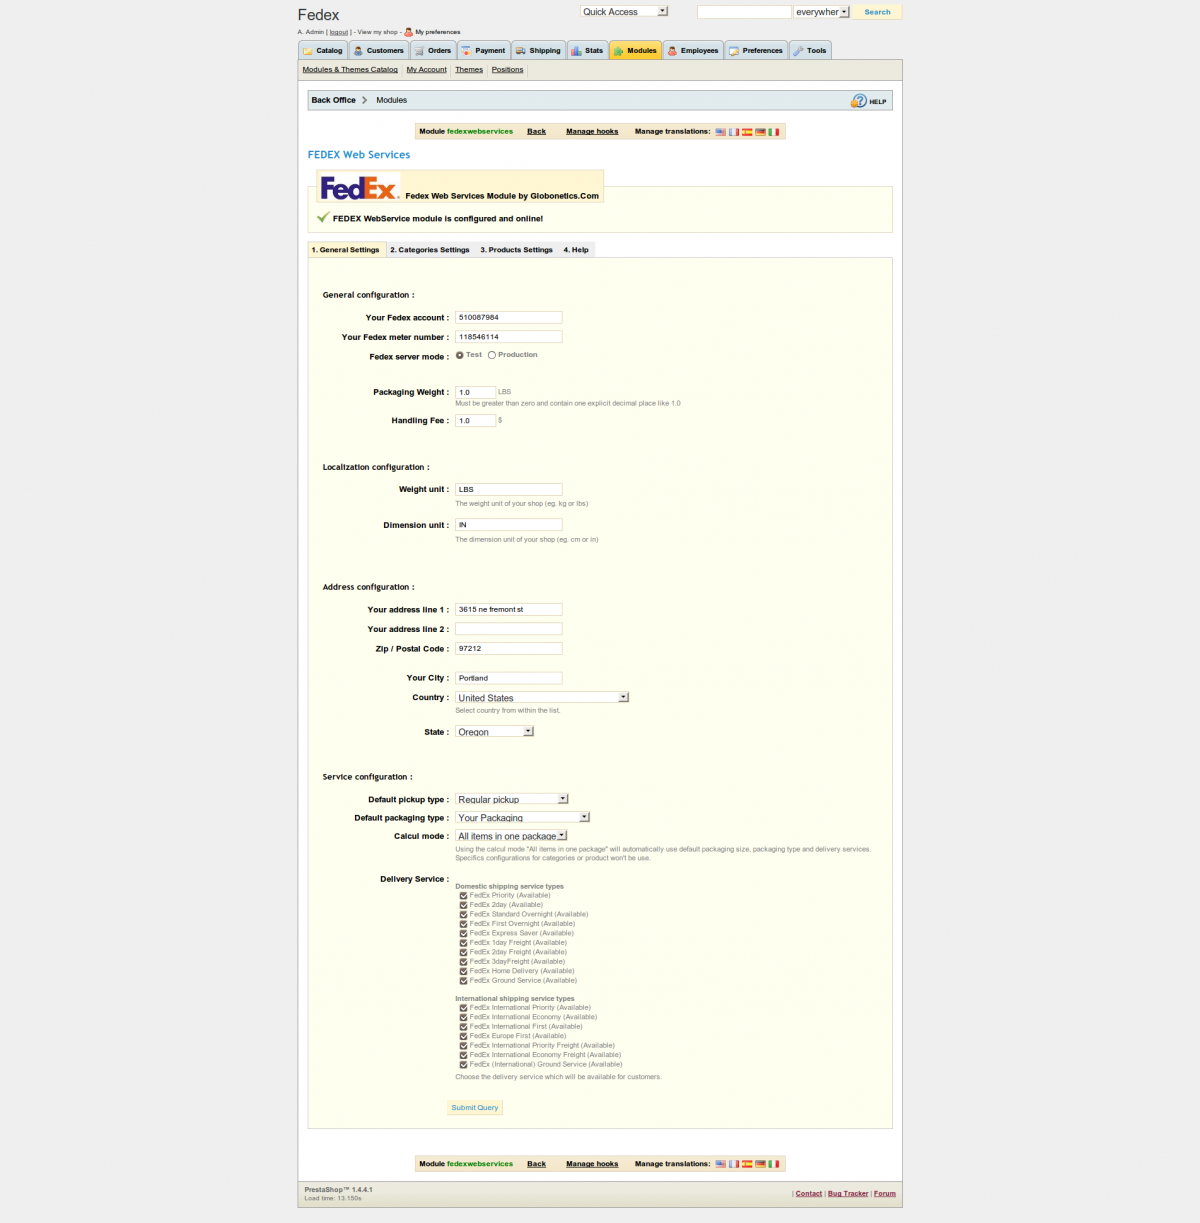Click the Spanish flag in bottom module toolbar

pos(747,1164)
